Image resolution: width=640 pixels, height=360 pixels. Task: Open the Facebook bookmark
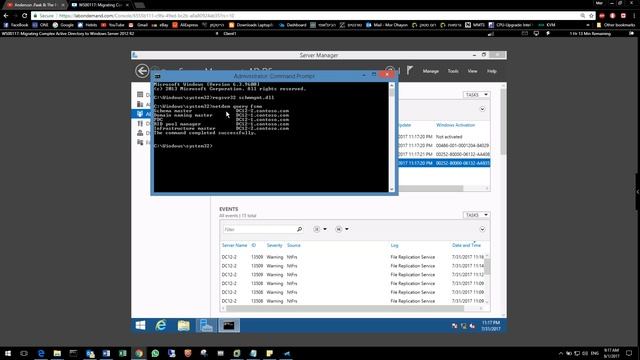[16, 25]
